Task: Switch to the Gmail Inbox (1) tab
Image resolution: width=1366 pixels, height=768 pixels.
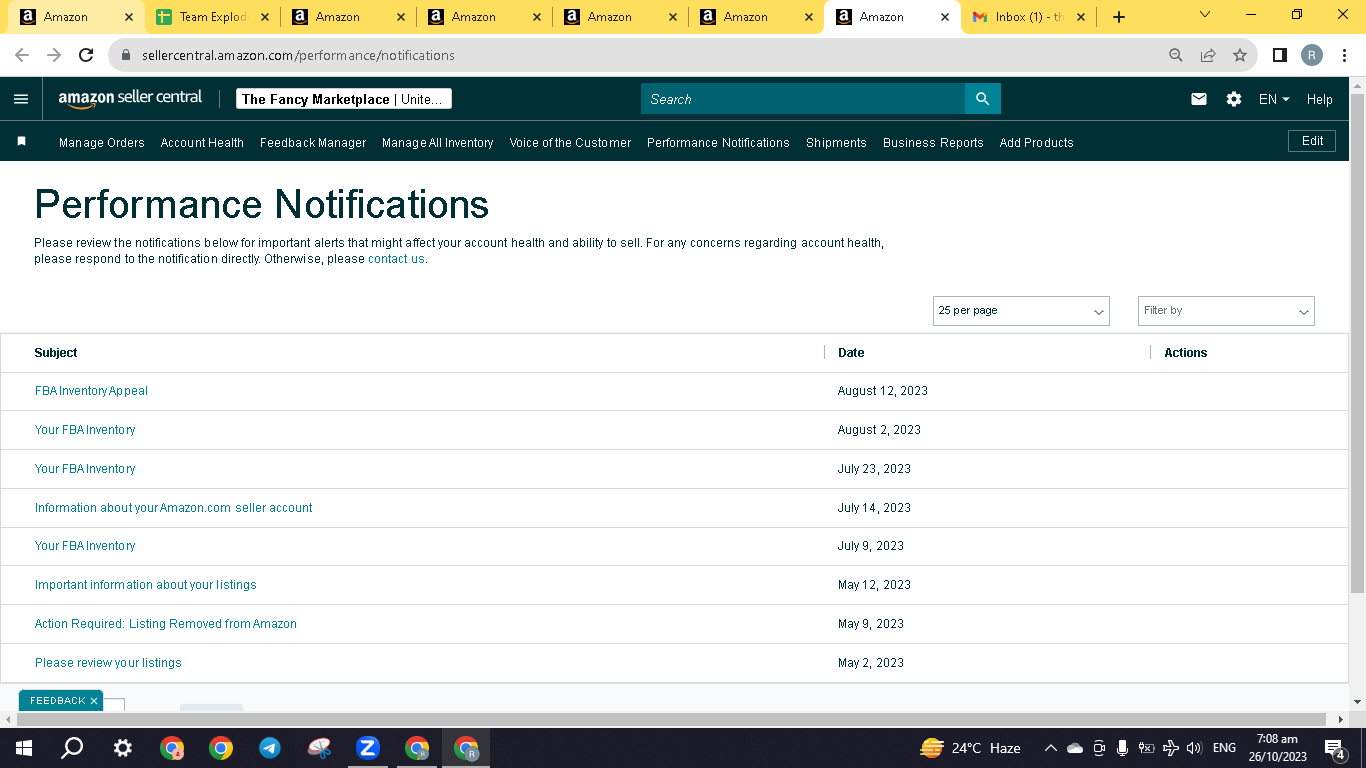Action: pos(1028,17)
